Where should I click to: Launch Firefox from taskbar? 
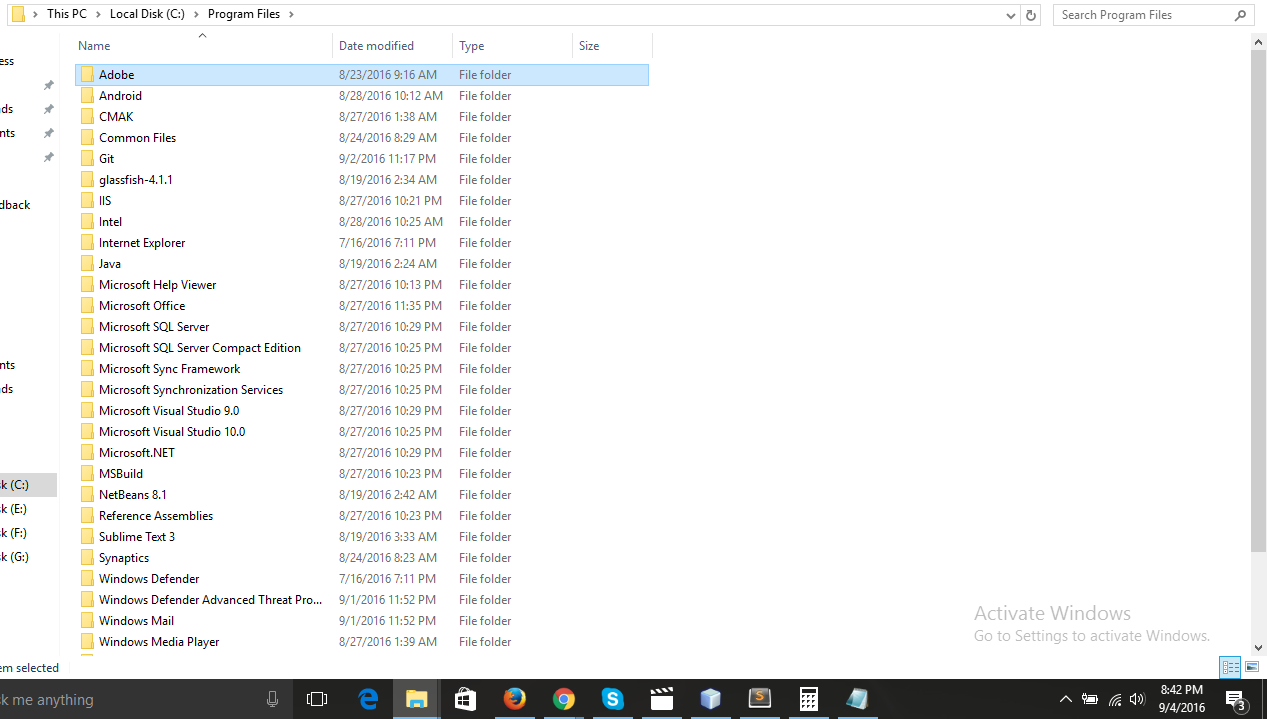(515, 699)
